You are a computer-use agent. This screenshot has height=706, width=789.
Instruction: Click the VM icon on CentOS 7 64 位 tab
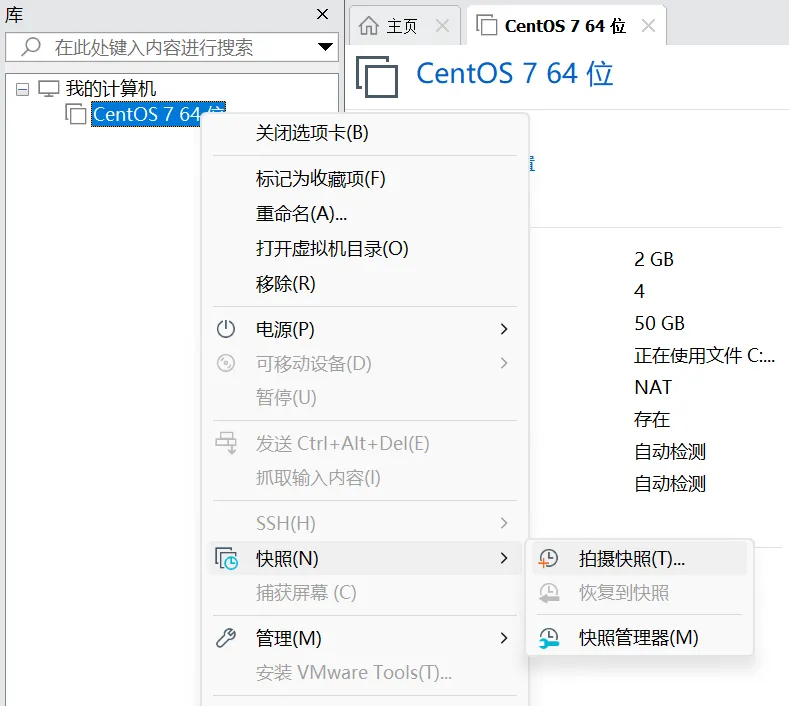[487, 25]
